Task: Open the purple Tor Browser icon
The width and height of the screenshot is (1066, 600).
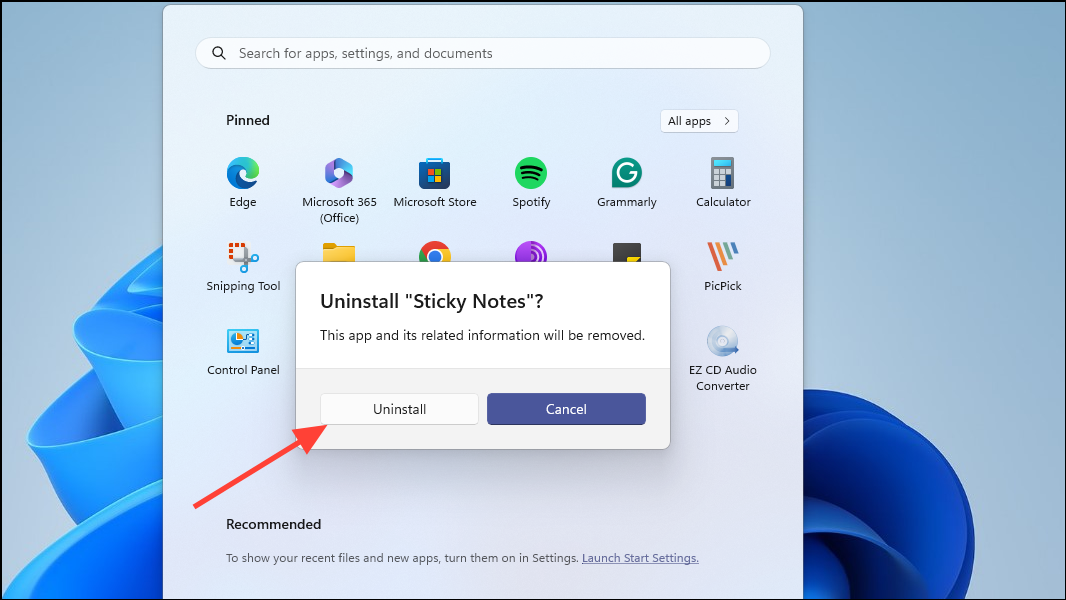Action: coord(531,251)
